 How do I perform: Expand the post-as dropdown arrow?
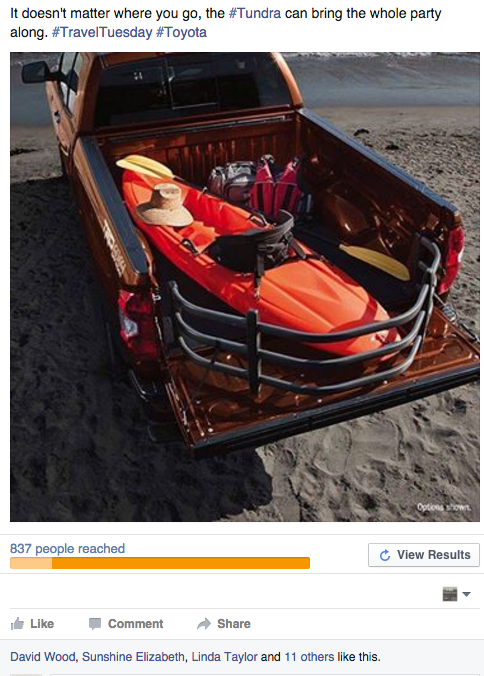[466, 594]
